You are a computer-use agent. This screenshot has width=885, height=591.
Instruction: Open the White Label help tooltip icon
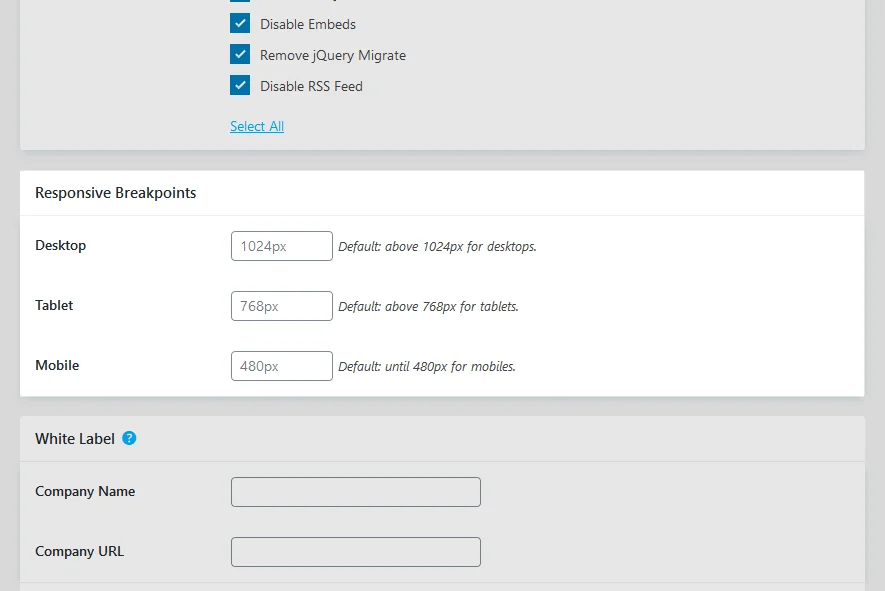tap(129, 438)
